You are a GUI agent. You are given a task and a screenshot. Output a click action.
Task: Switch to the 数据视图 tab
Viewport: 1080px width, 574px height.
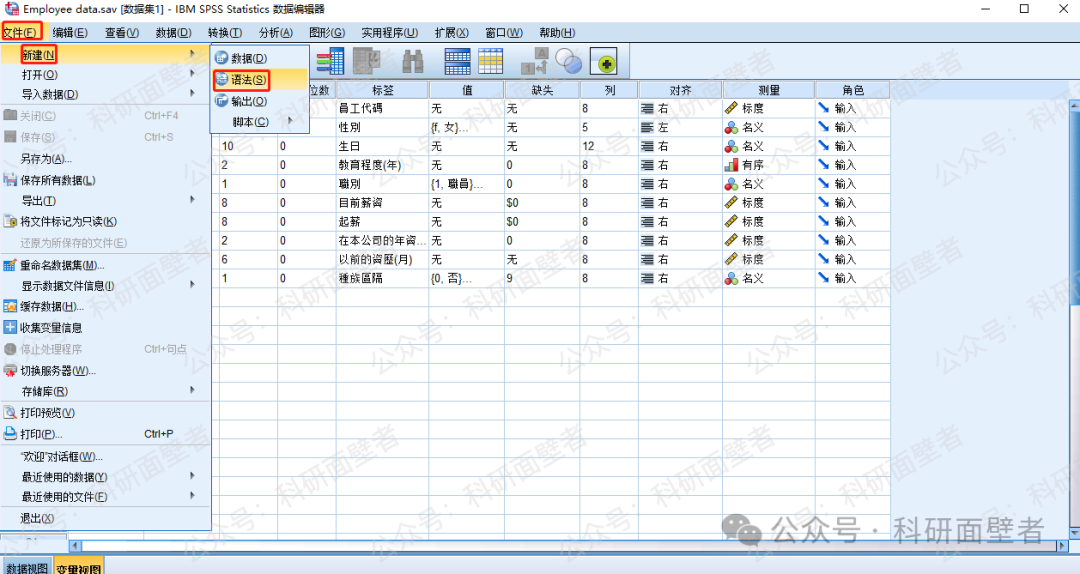coord(27,566)
